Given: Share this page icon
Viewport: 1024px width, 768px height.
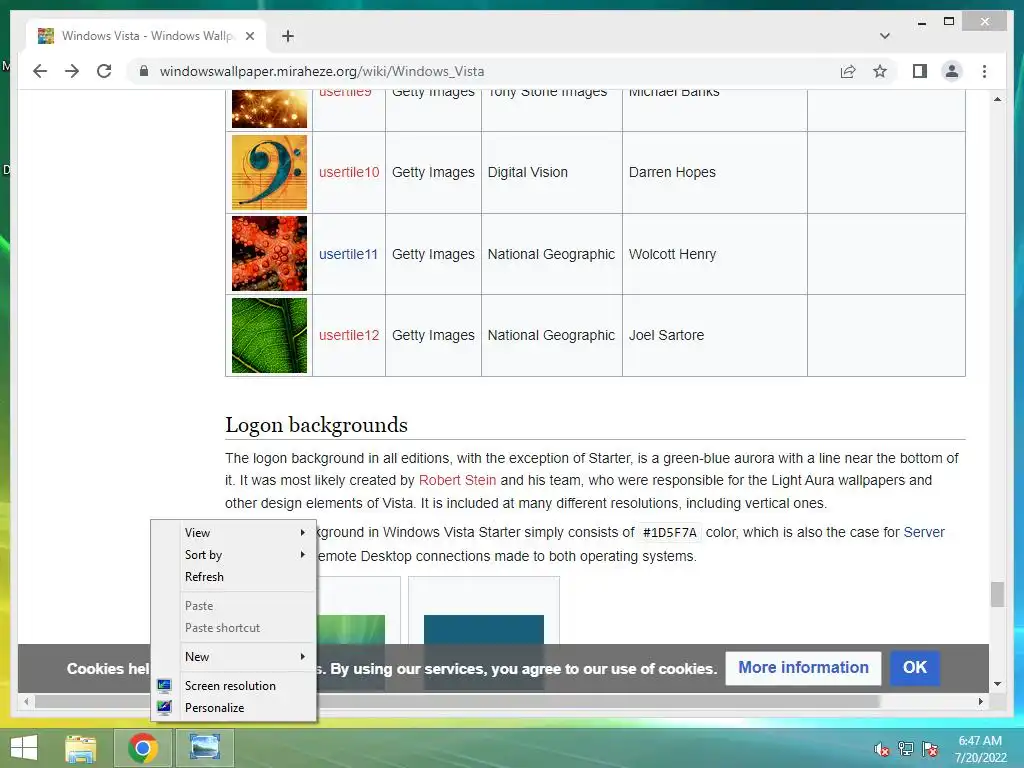Looking at the screenshot, I should click(848, 71).
